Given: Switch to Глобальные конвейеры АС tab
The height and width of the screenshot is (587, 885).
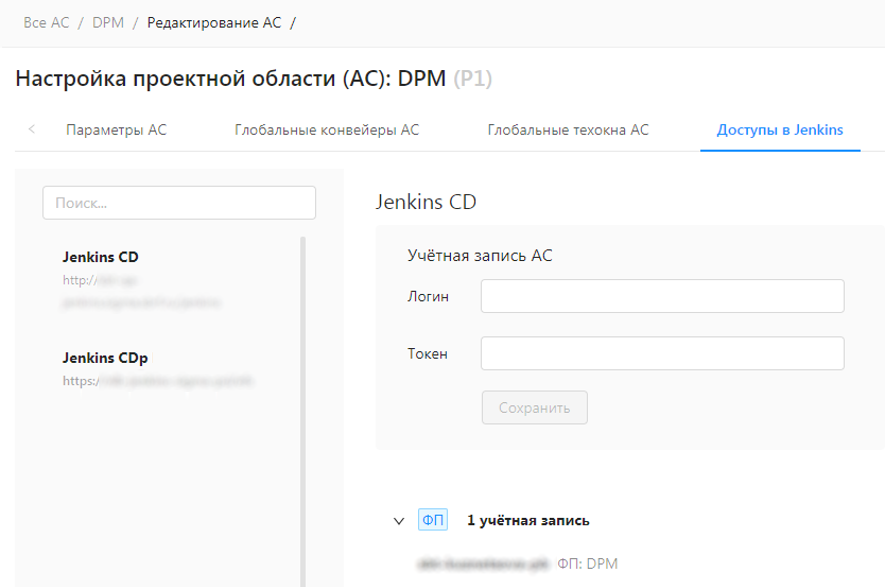Looking at the screenshot, I should click(326, 130).
